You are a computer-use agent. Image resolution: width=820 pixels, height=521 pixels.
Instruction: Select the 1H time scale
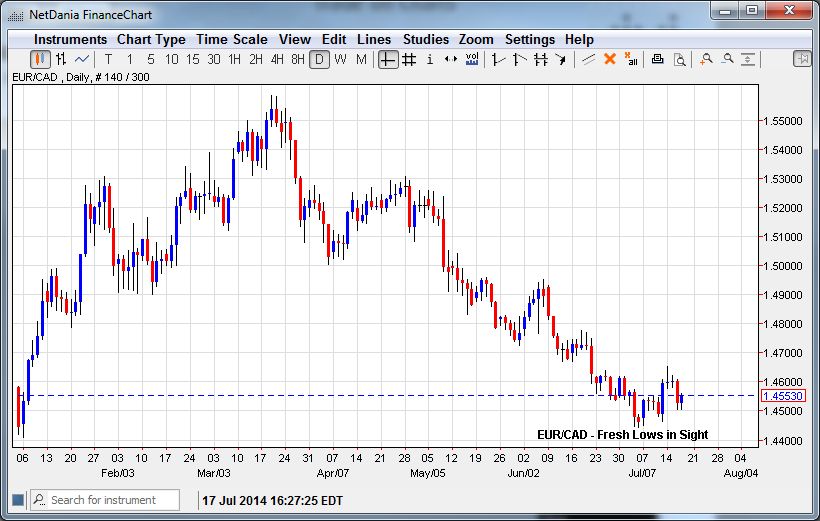(x=234, y=60)
